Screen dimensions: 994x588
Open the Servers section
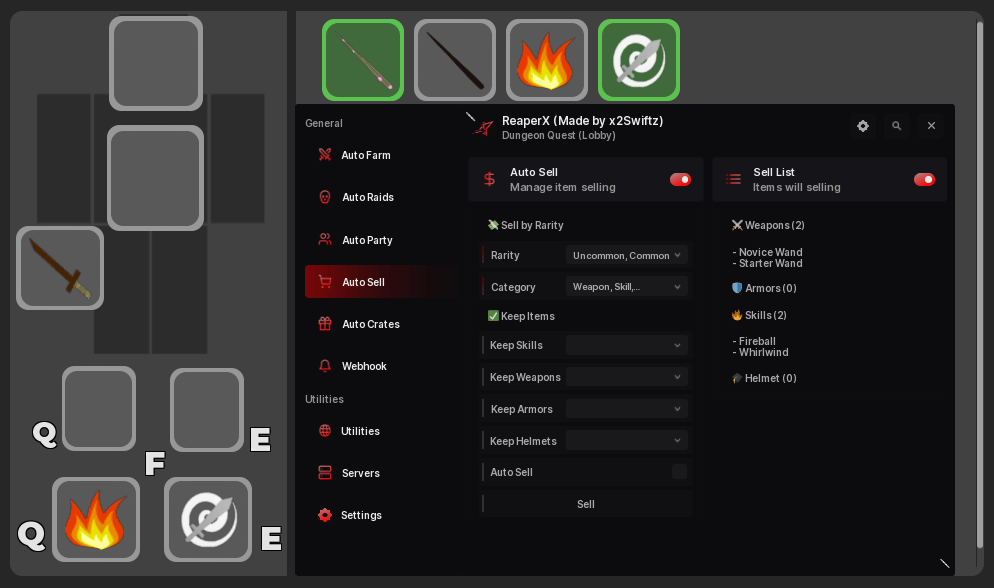tap(381, 473)
